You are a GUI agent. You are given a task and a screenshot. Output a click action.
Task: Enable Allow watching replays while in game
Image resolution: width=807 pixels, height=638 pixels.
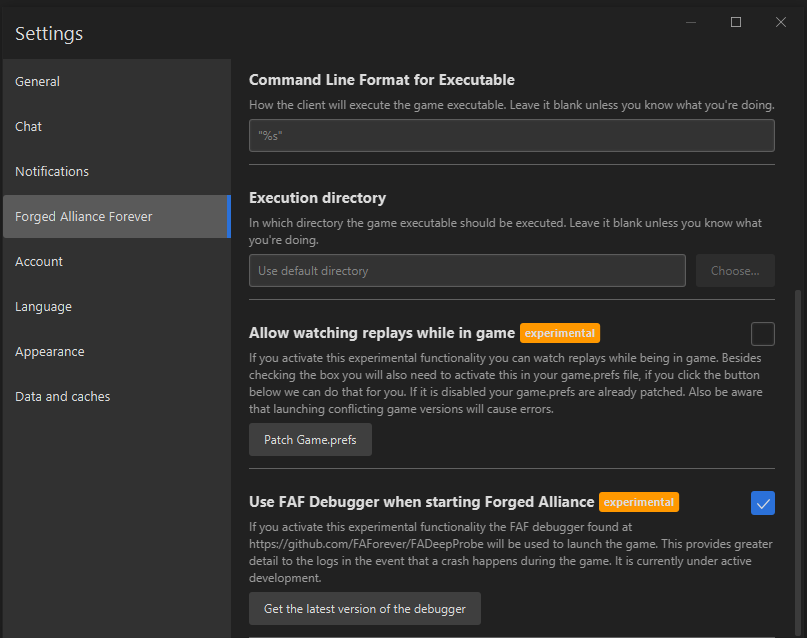click(763, 334)
